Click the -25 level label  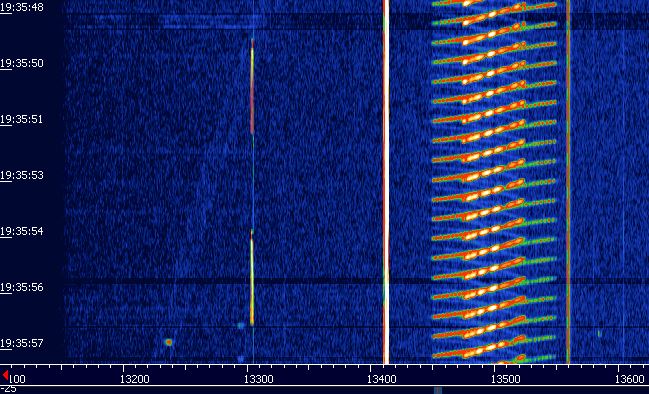tap(8, 389)
